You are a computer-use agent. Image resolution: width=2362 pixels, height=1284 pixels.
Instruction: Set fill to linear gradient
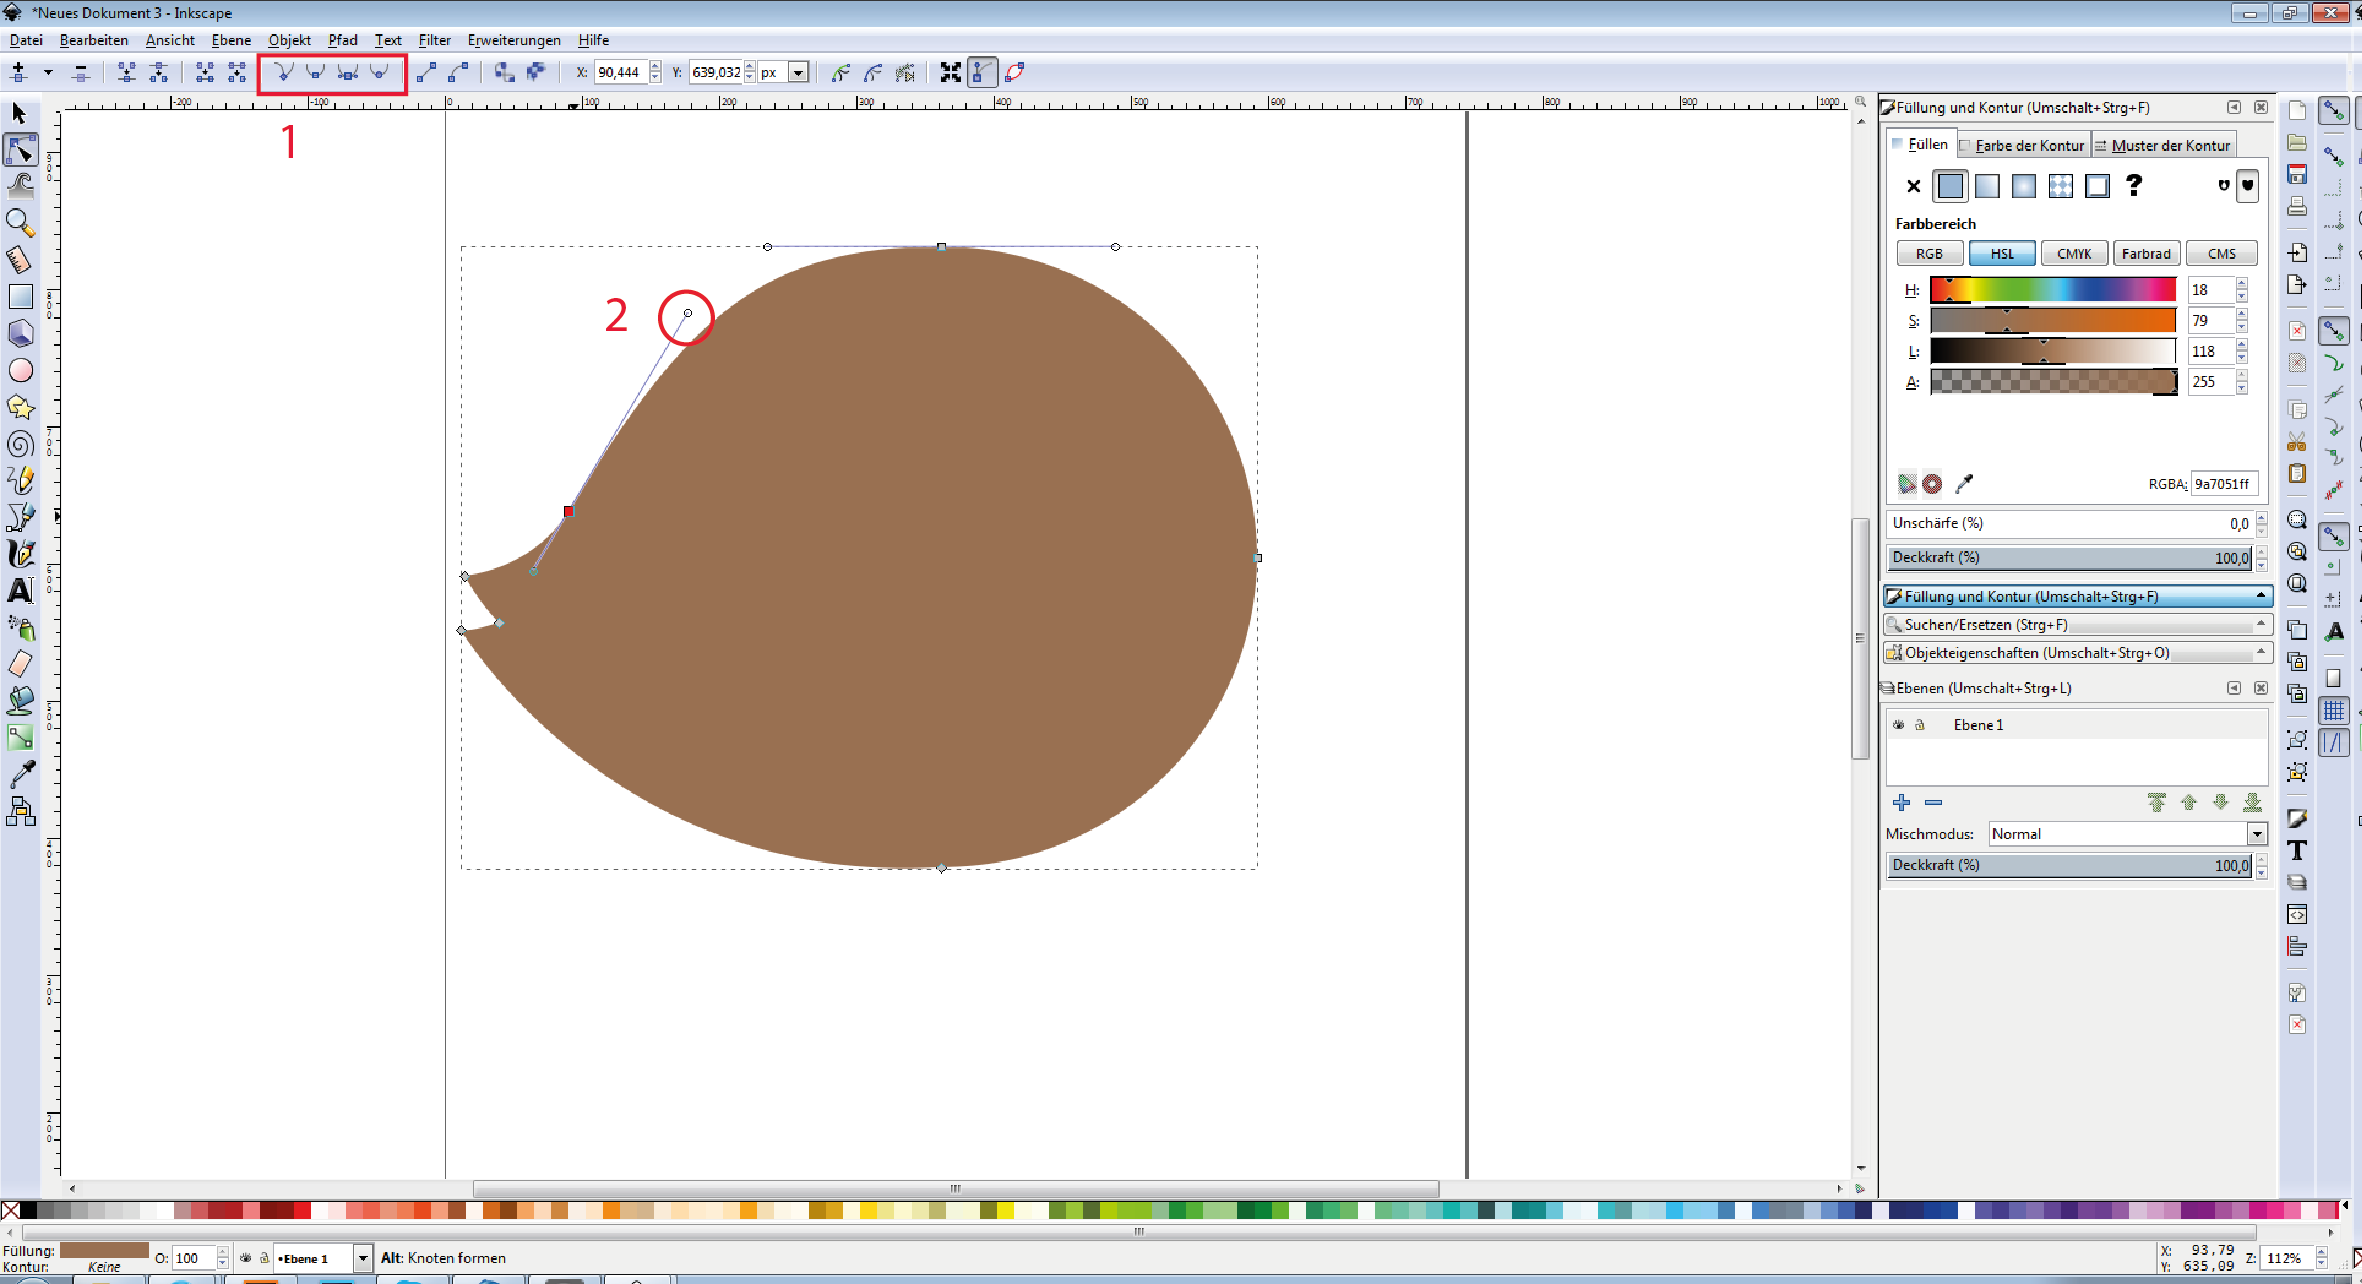pos(1987,186)
